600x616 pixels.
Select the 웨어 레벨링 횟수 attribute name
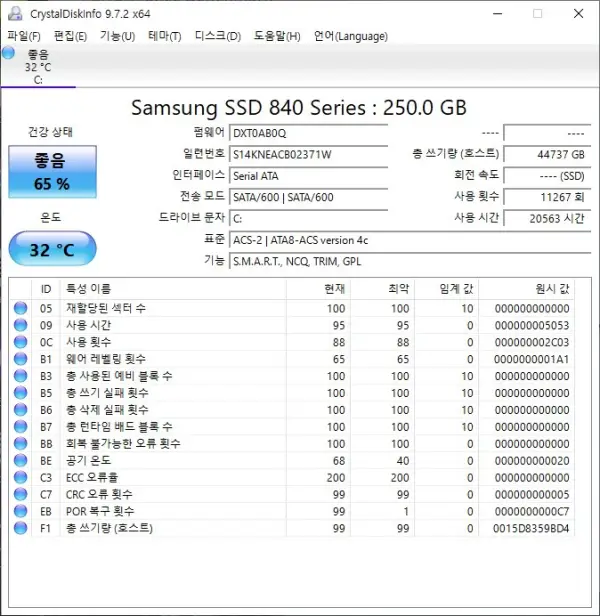point(106,359)
